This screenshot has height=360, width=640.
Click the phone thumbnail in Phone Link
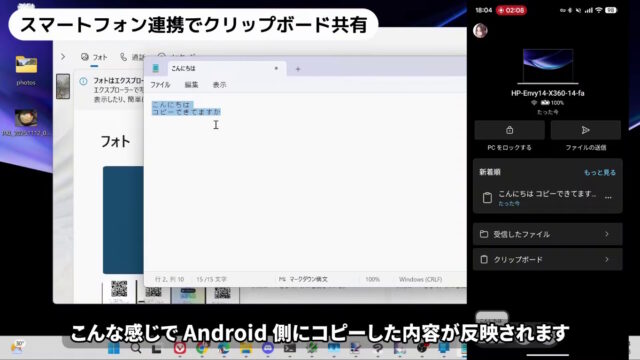63,86
